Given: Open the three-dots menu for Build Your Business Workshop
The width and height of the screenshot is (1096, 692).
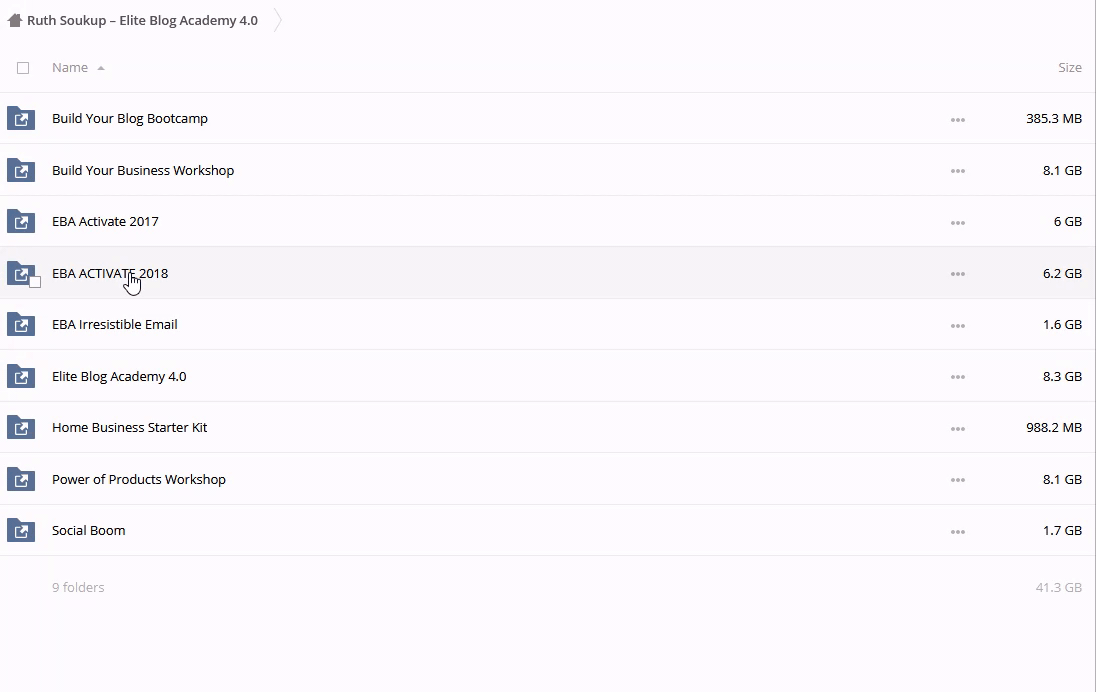Looking at the screenshot, I should (957, 171).
